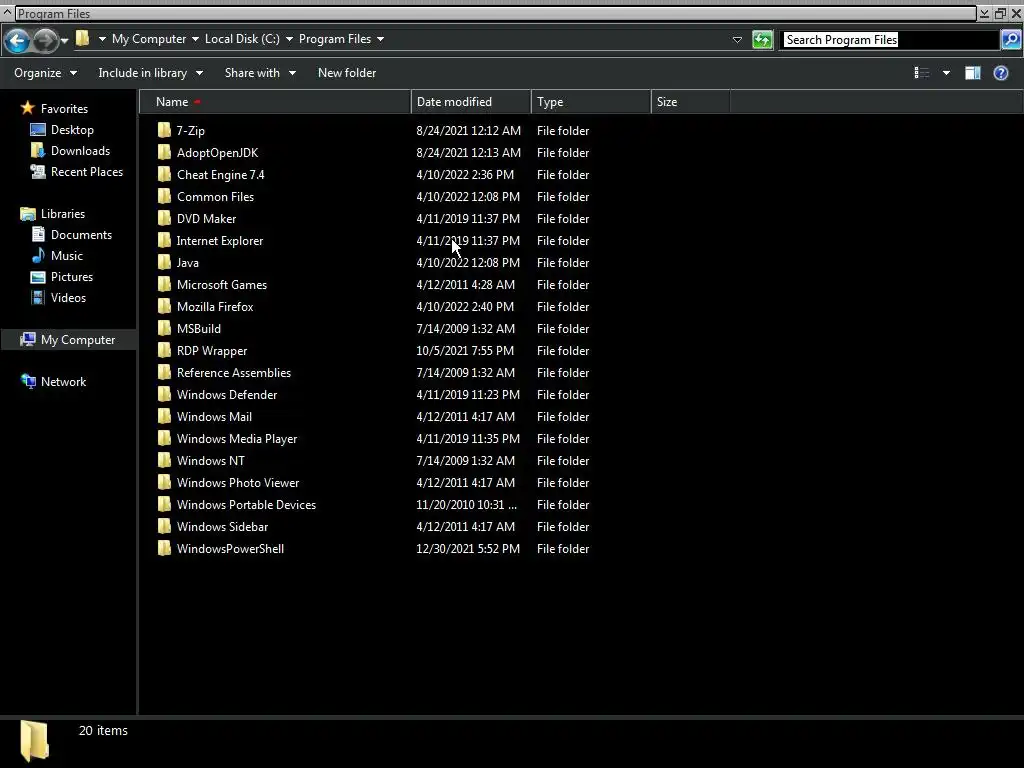The width and height of the screenshot is (1024, 768).
Task: Change your view icon button
Action: click(x=921, y=73)
